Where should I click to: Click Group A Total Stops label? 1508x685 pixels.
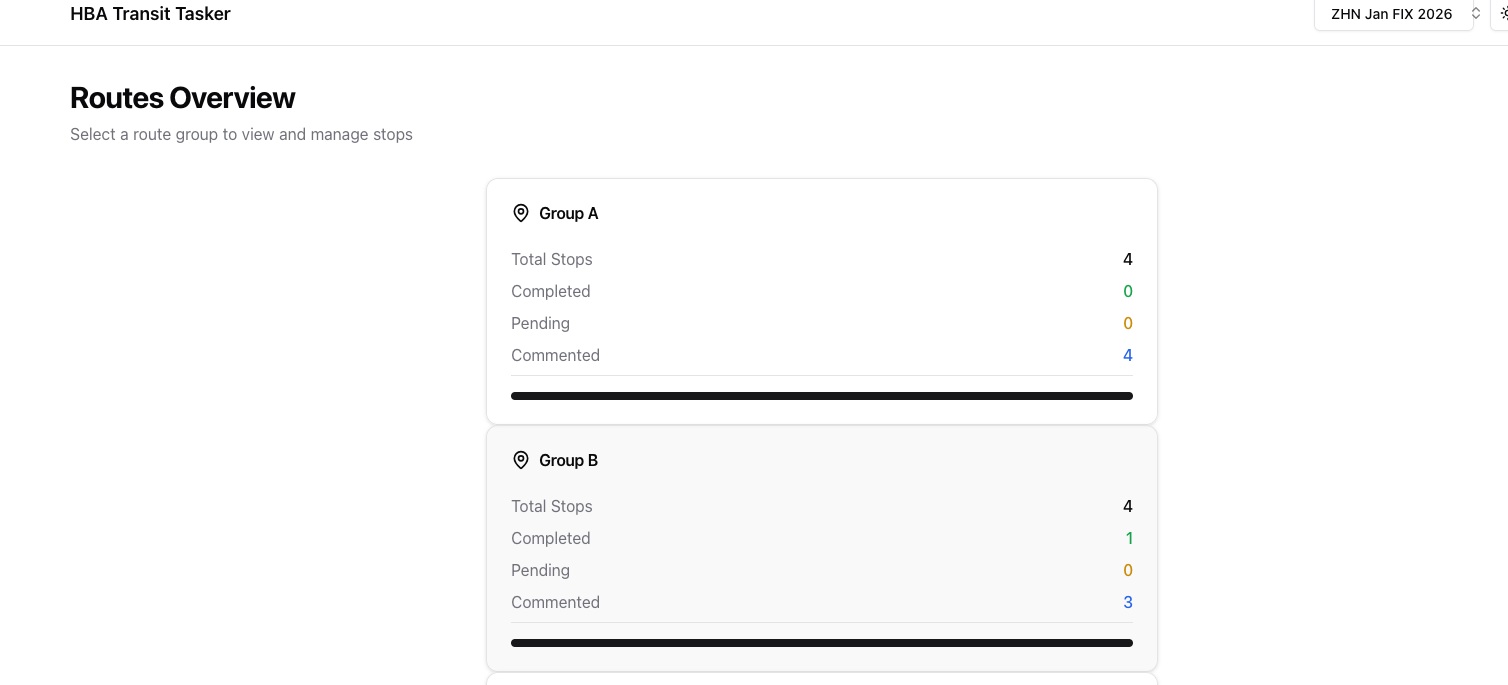click(551, 259)
